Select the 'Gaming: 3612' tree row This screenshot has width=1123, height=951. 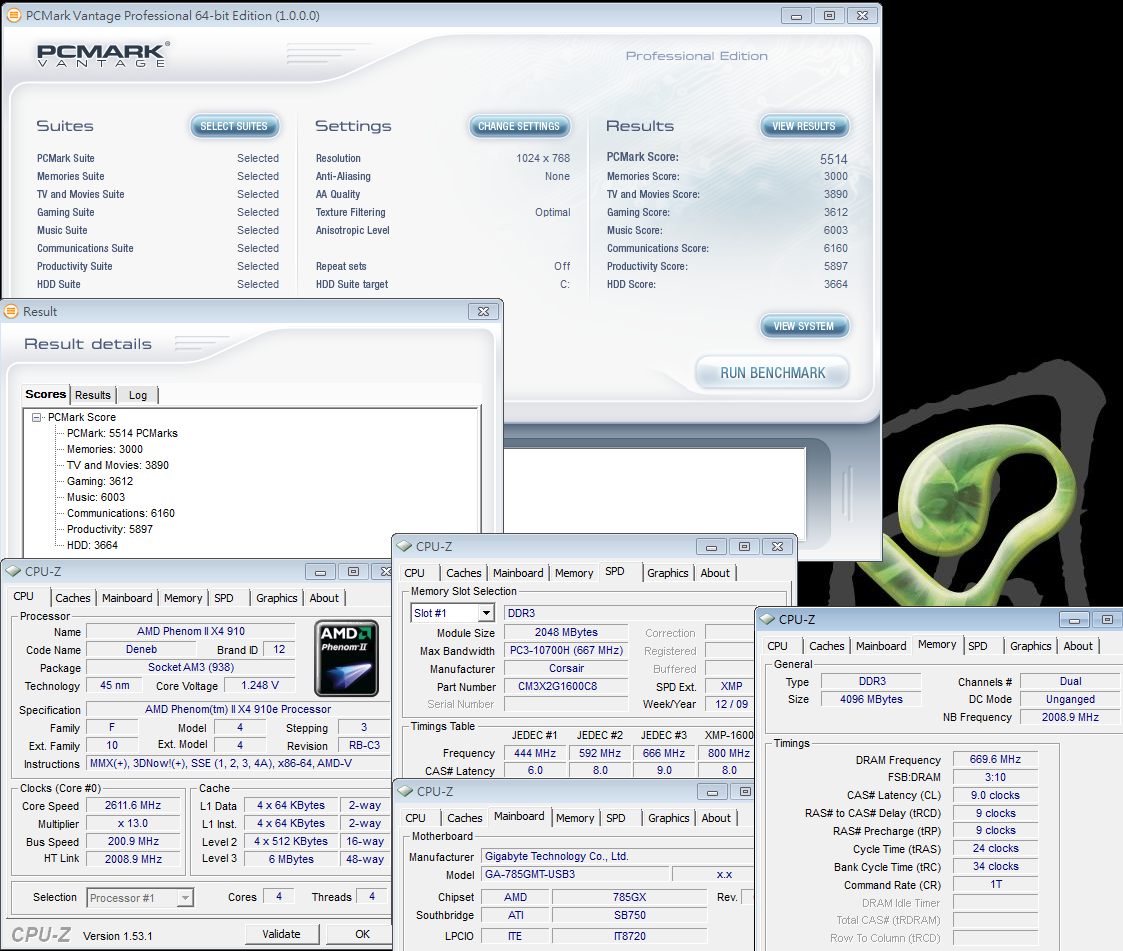[x=100, y=481]
